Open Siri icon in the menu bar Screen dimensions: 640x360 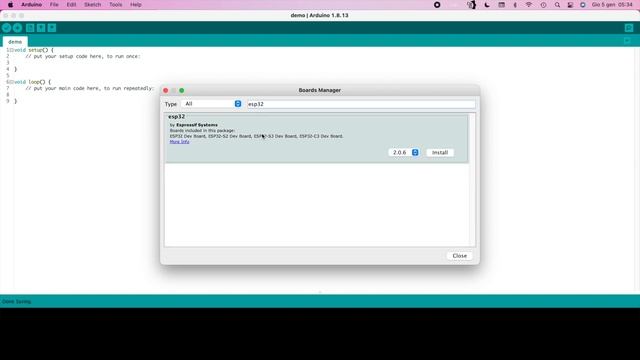coord(583,5)
